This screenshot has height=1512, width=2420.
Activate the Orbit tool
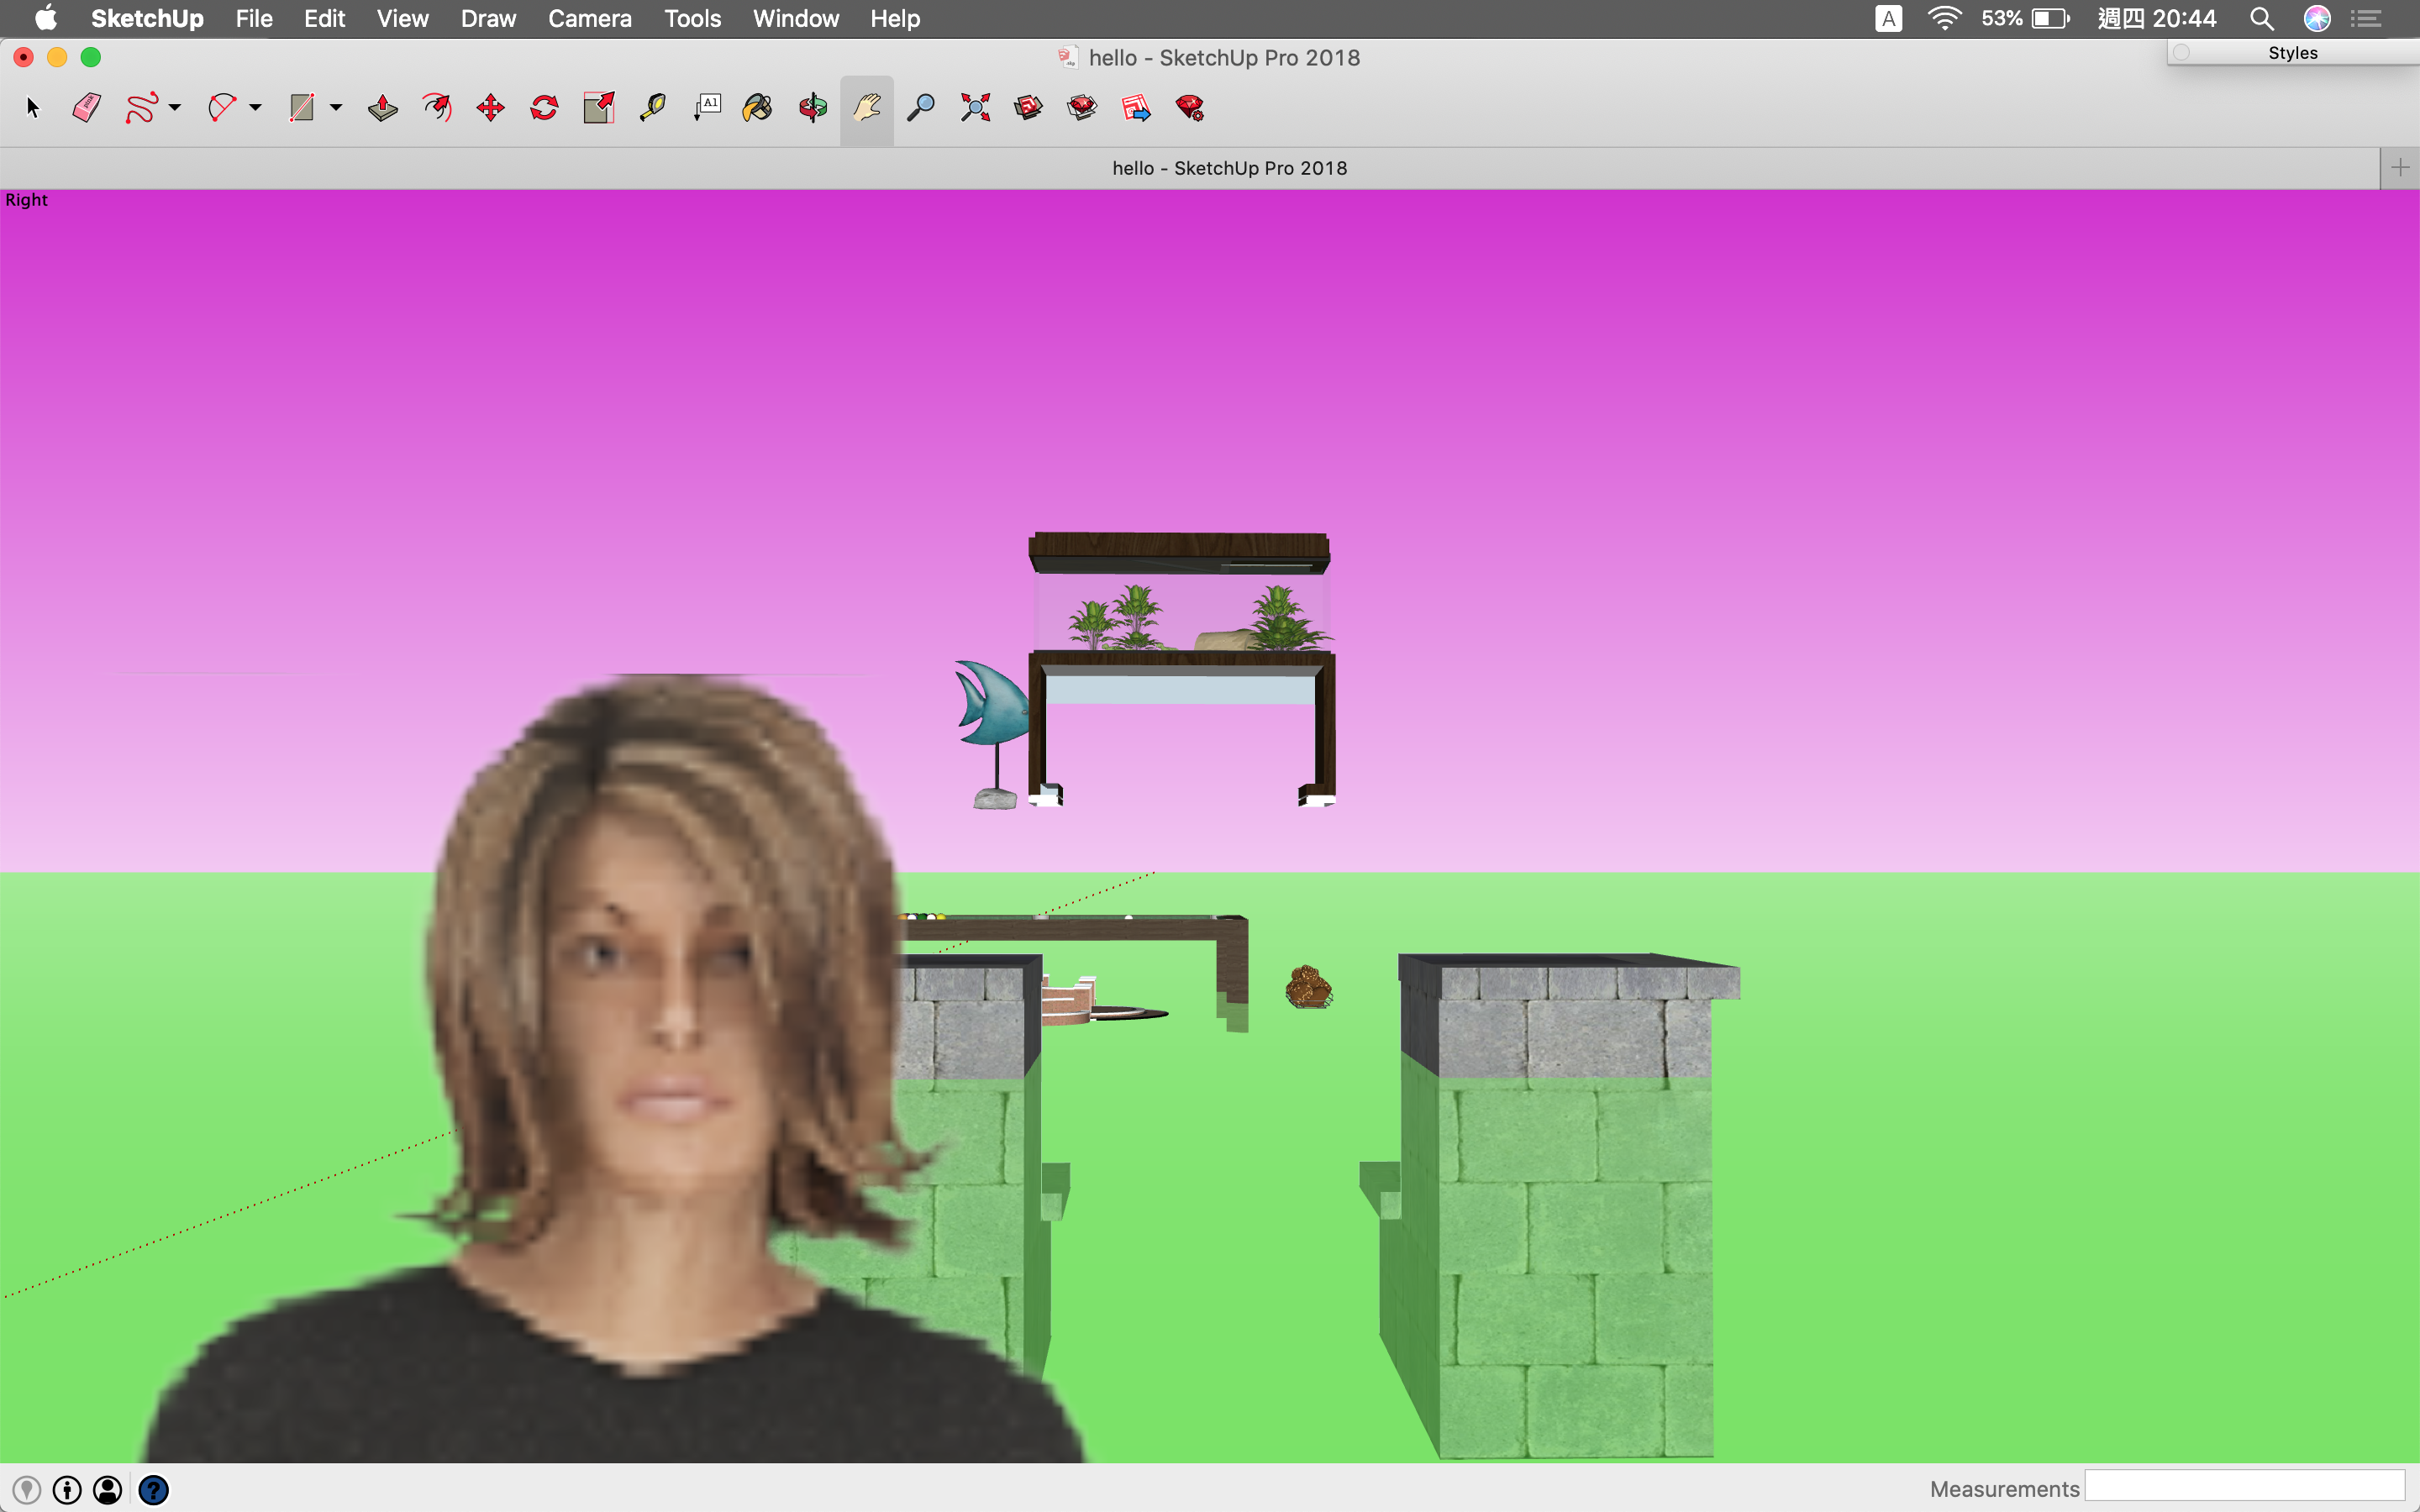coord(813,108)
